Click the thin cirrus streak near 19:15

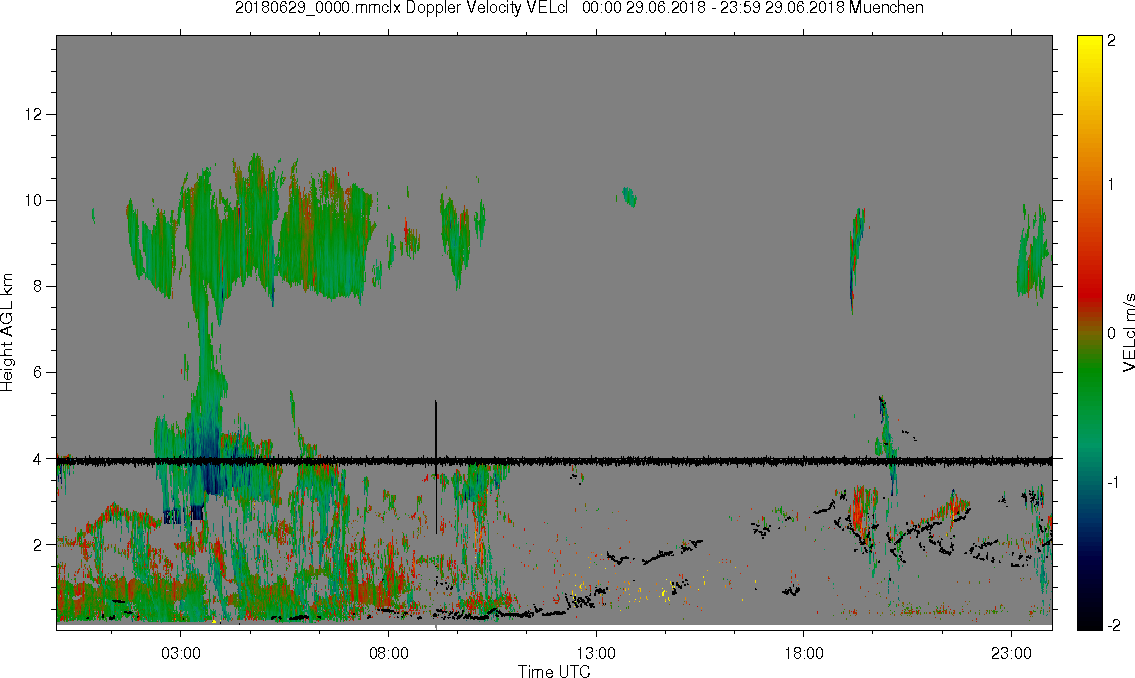[857, 259]
